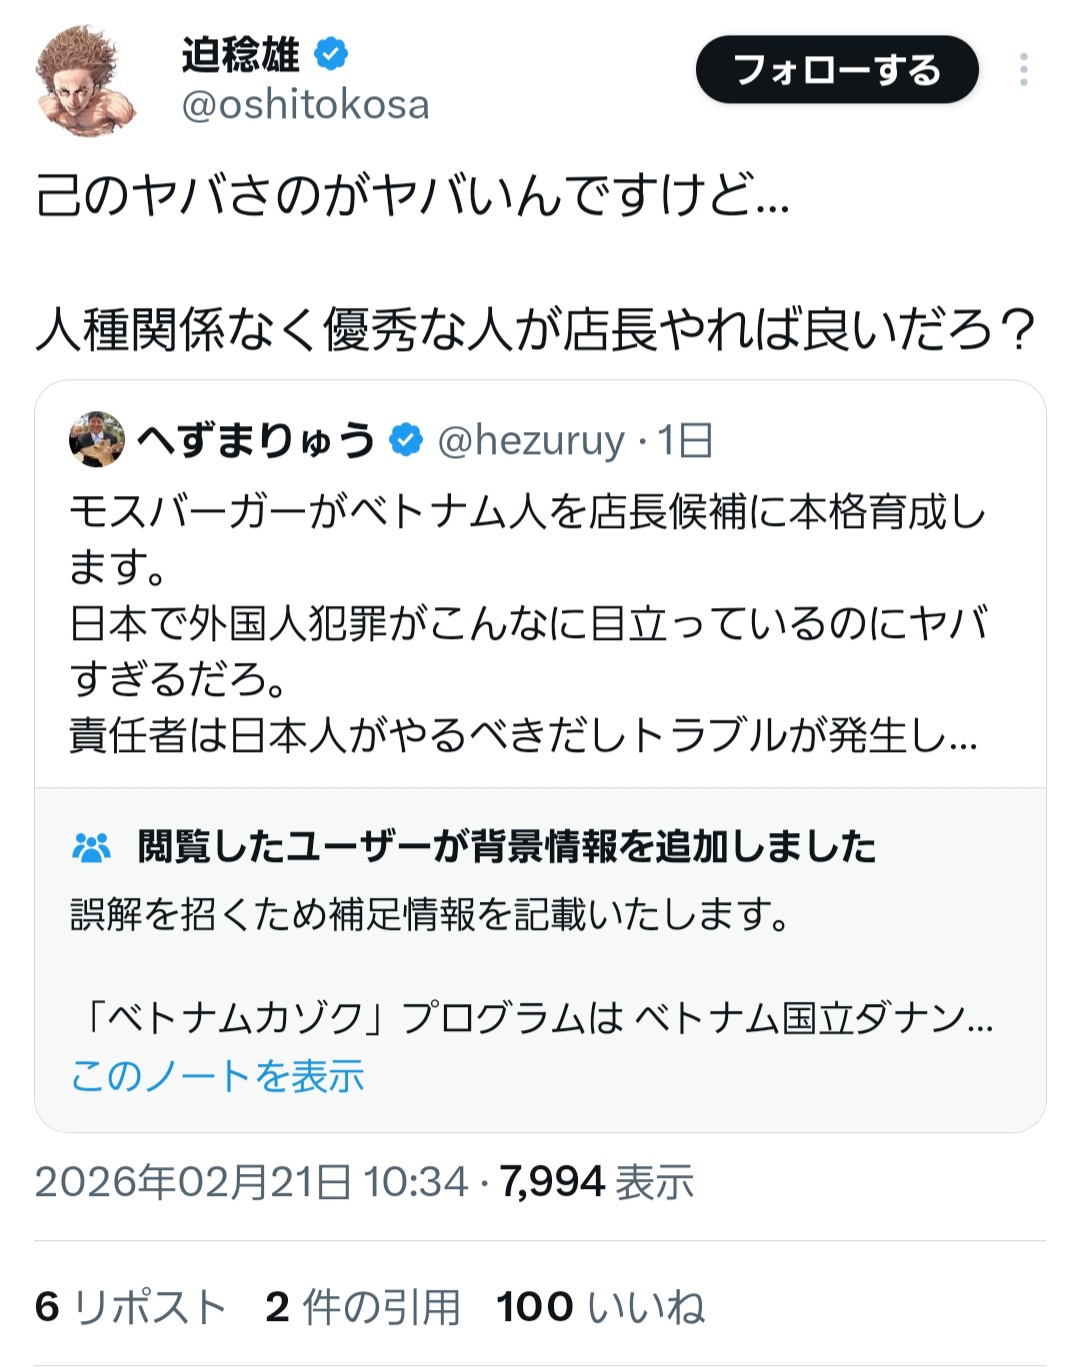Click このノートを表示 link
Image resolution: width=1080 pixels, height=1367 pixels.
pos(217,1076)
